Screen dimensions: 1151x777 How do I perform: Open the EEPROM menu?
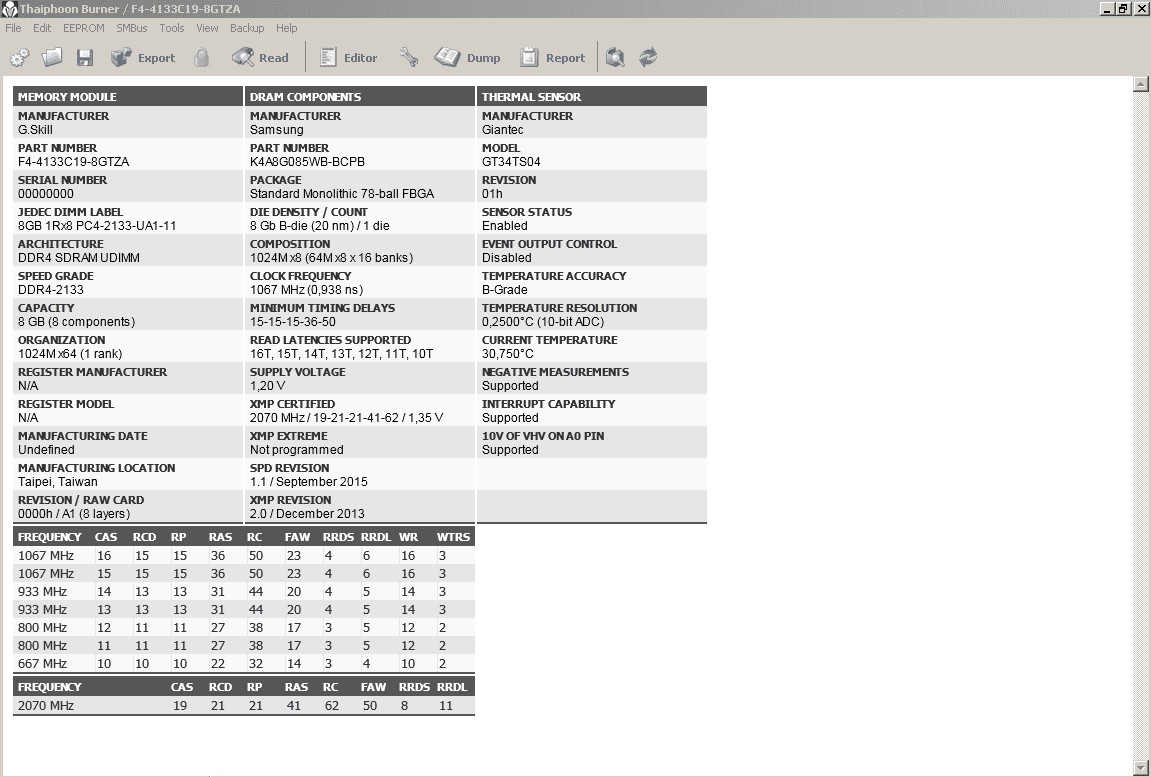click(84, 28)
